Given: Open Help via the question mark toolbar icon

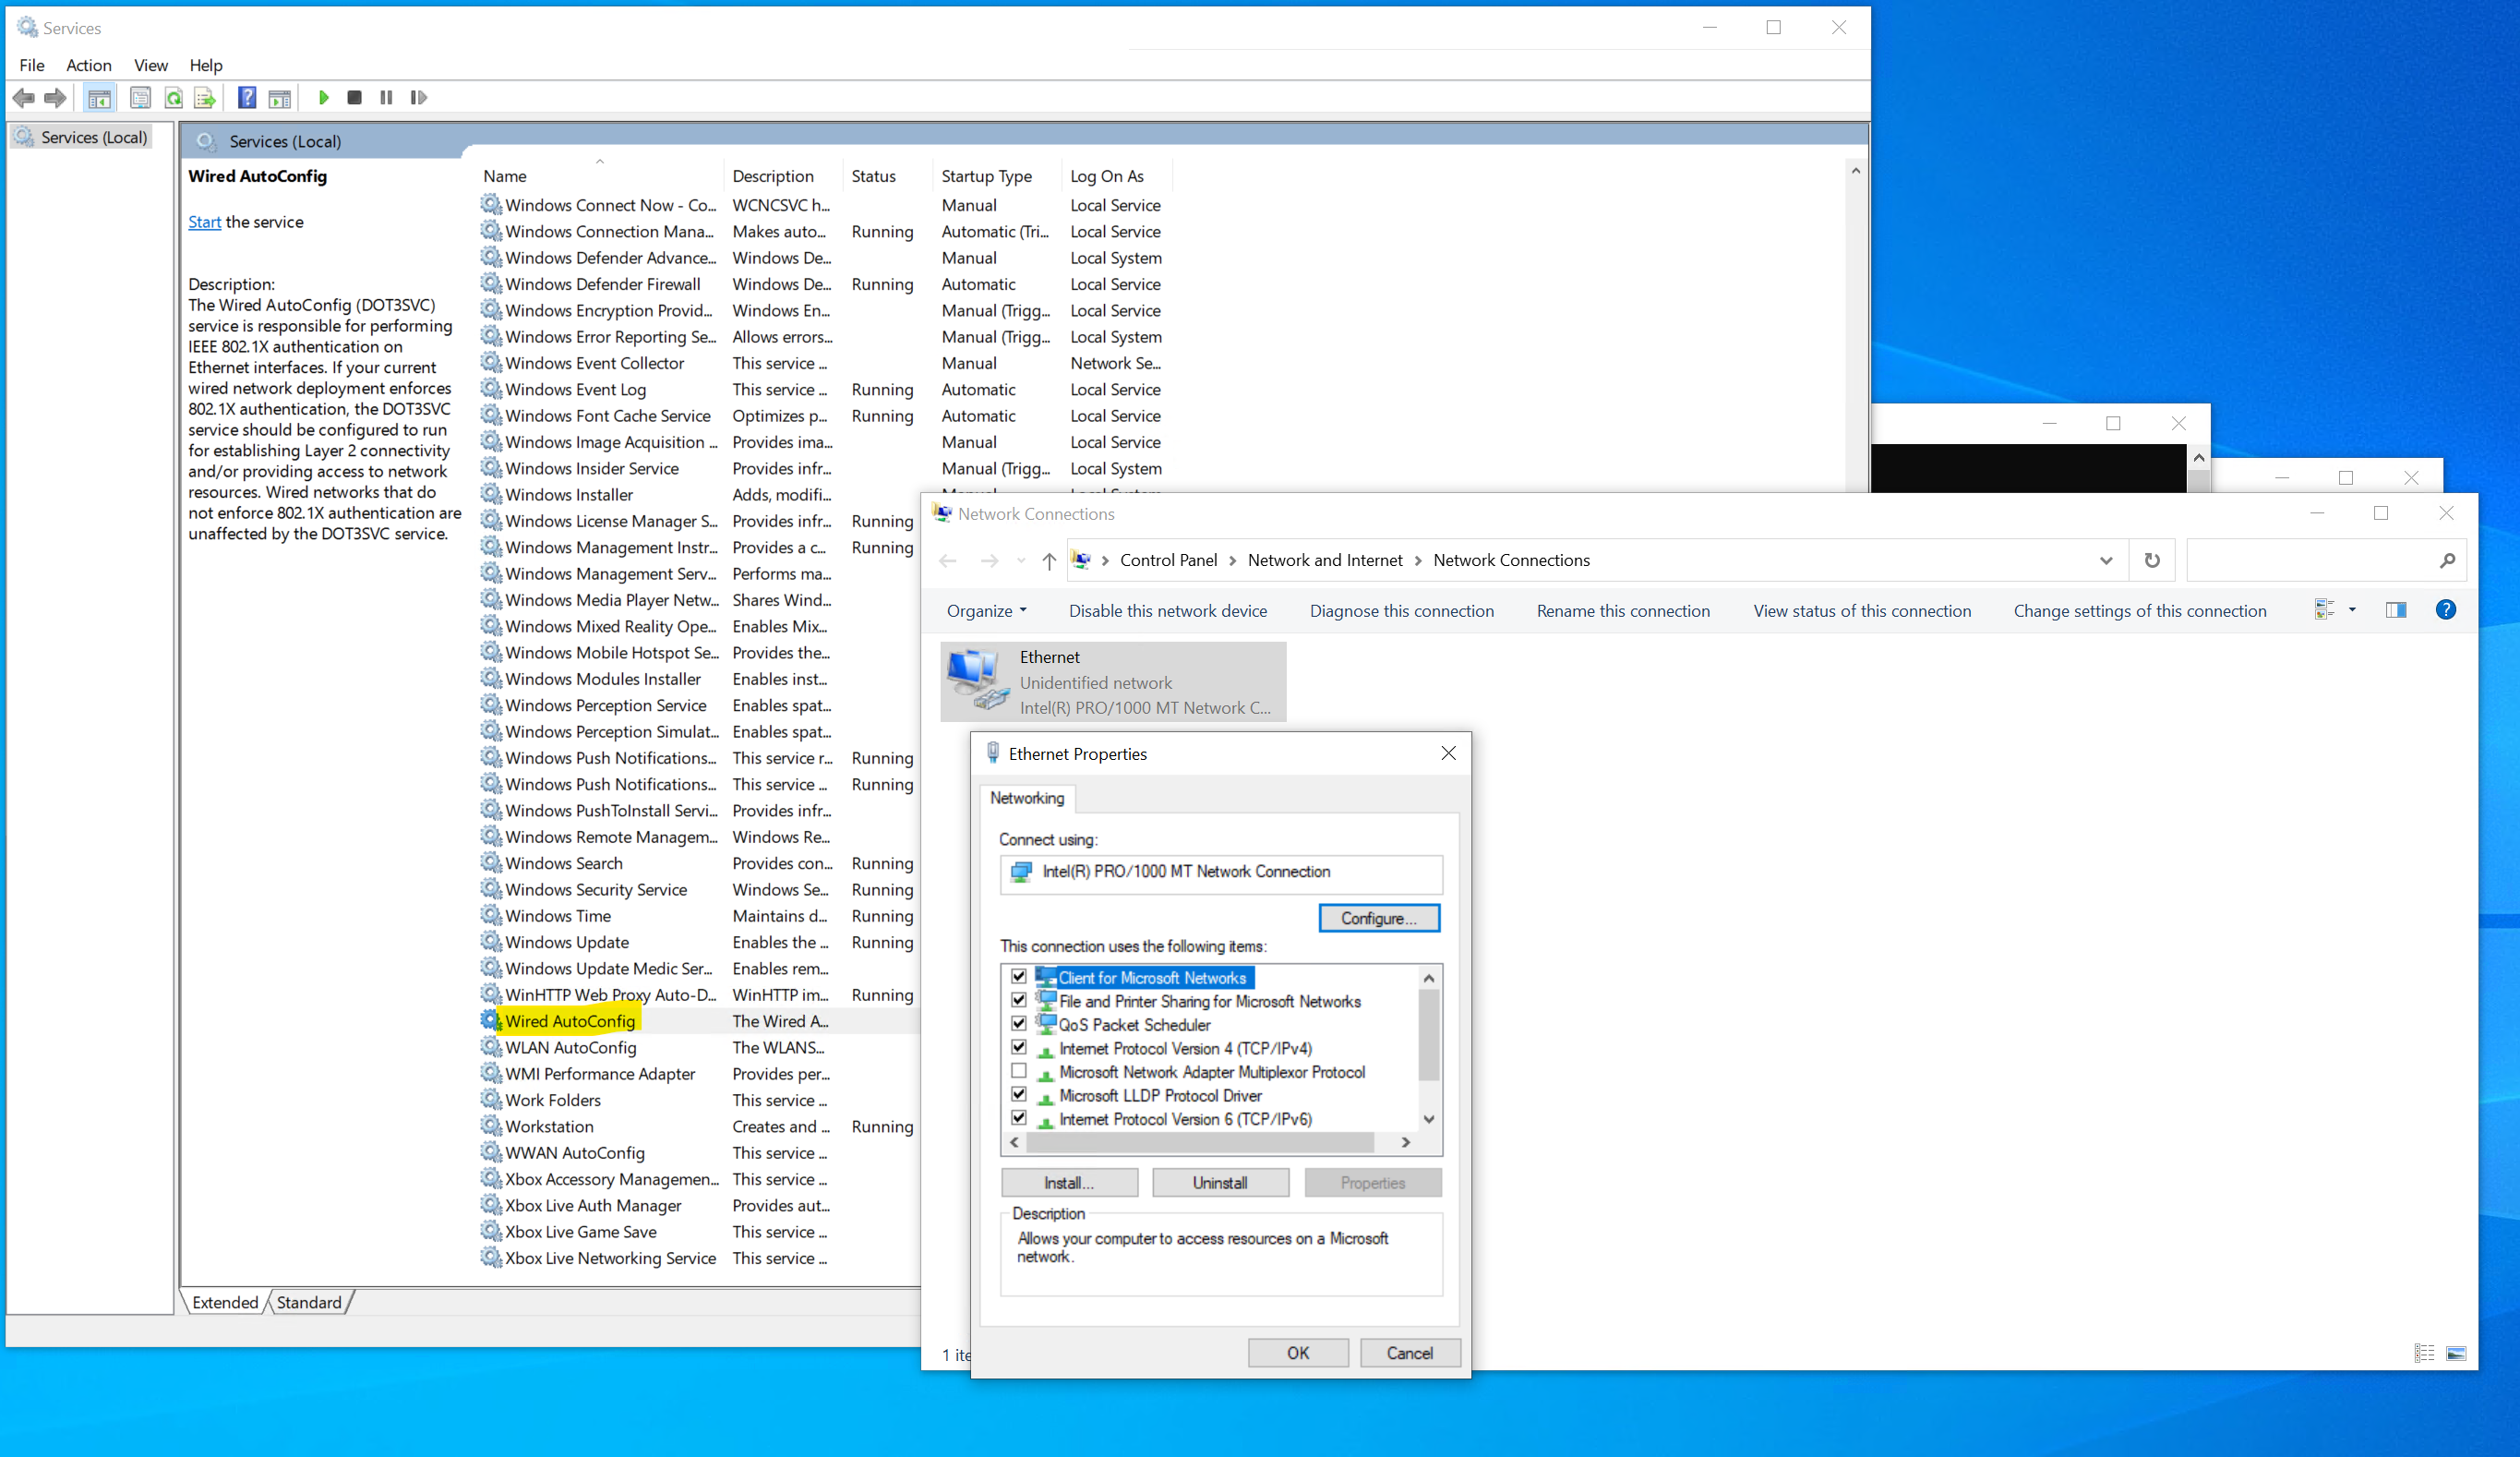Looking at the screenshot, I should (x=246, y=97).
